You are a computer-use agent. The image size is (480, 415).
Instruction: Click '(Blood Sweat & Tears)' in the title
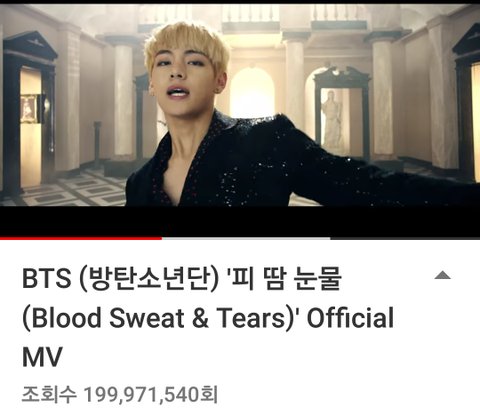coord(159,317)
